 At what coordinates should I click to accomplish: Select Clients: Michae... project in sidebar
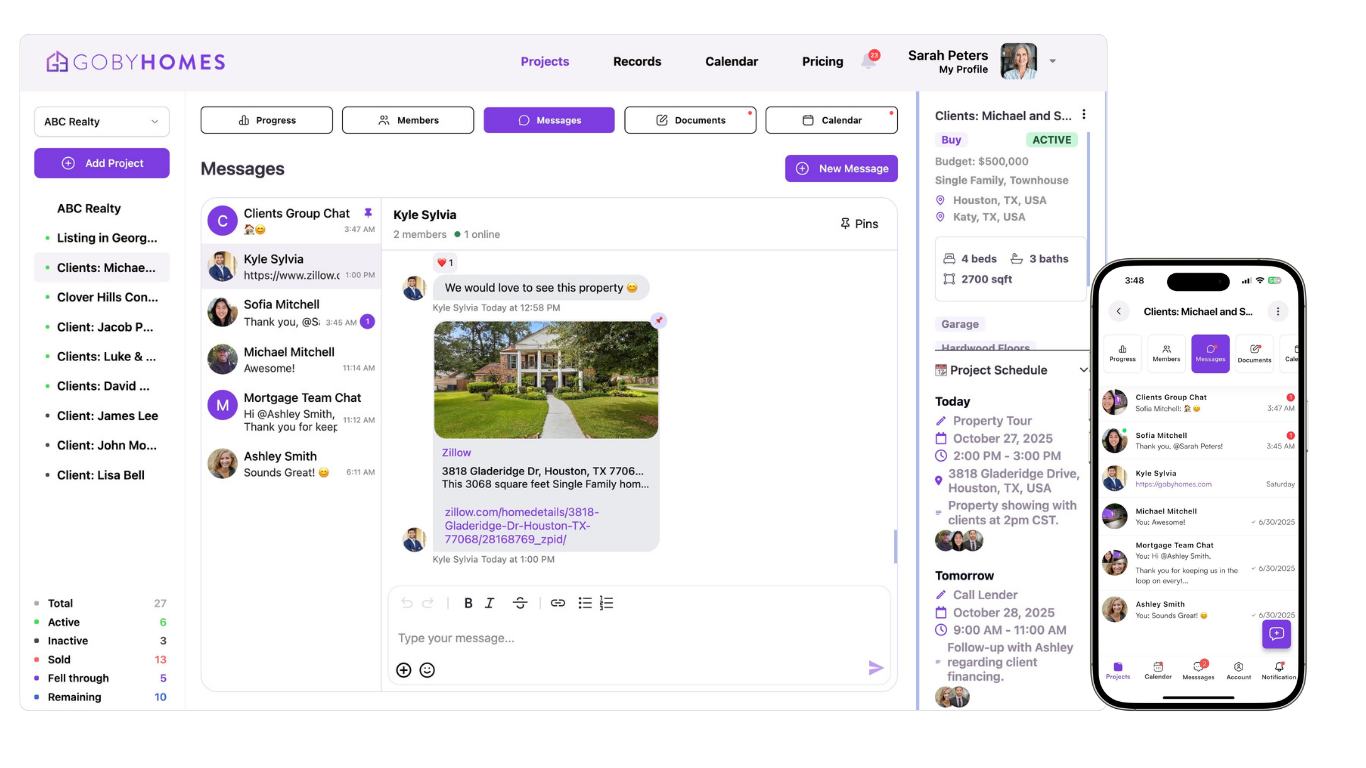click(x=102, y=268)
